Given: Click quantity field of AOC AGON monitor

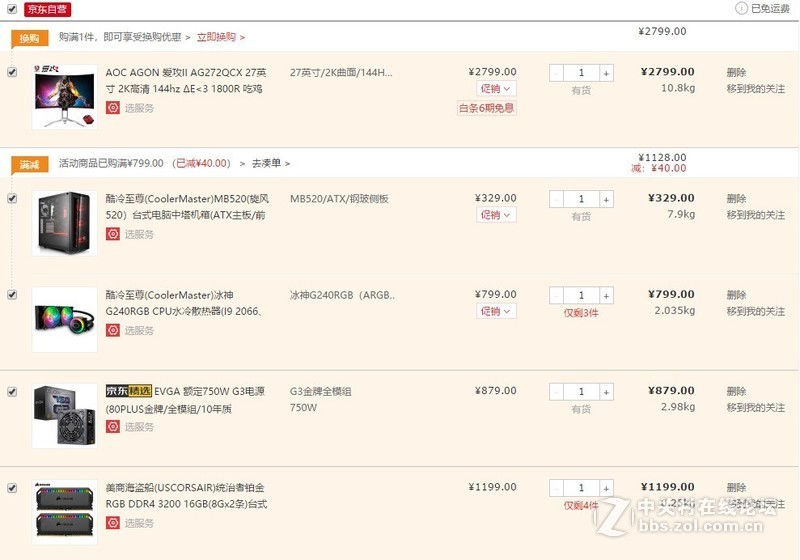Looking at the screenshot, I should click(x=581, y=73).
